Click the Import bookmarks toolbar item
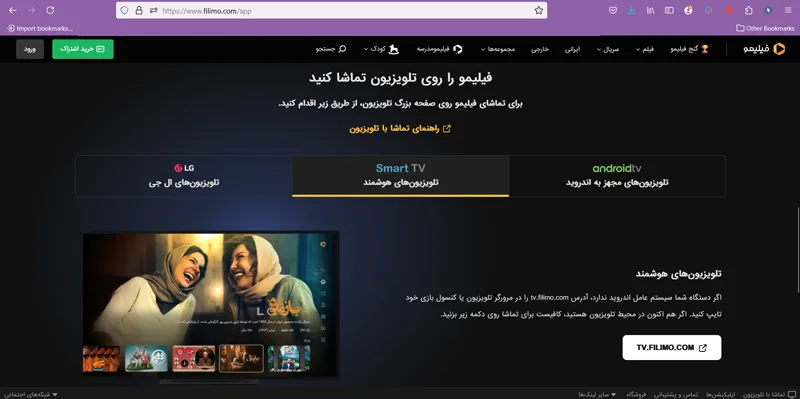Viewport: 800px width, 399px height. 40,28
